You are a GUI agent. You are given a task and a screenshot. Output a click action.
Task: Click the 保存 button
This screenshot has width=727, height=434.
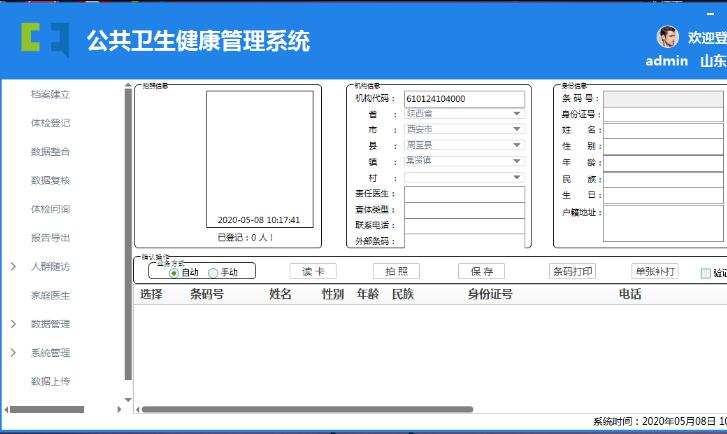coord(481,271)
